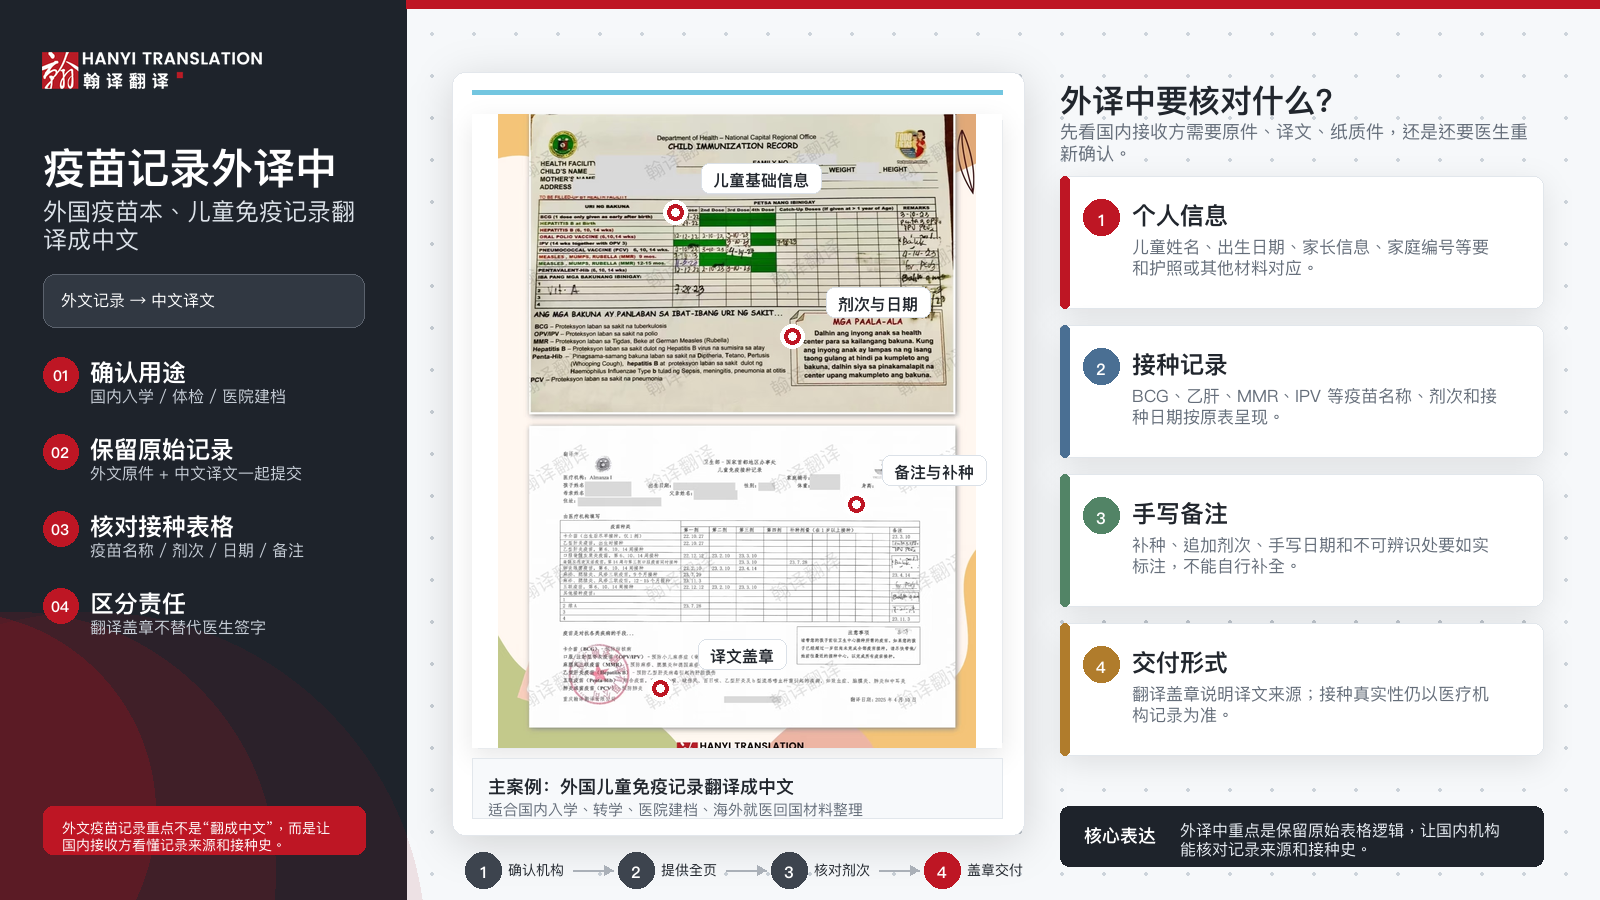Click the step 2 circle beside 提供全页

coord(636,871)
